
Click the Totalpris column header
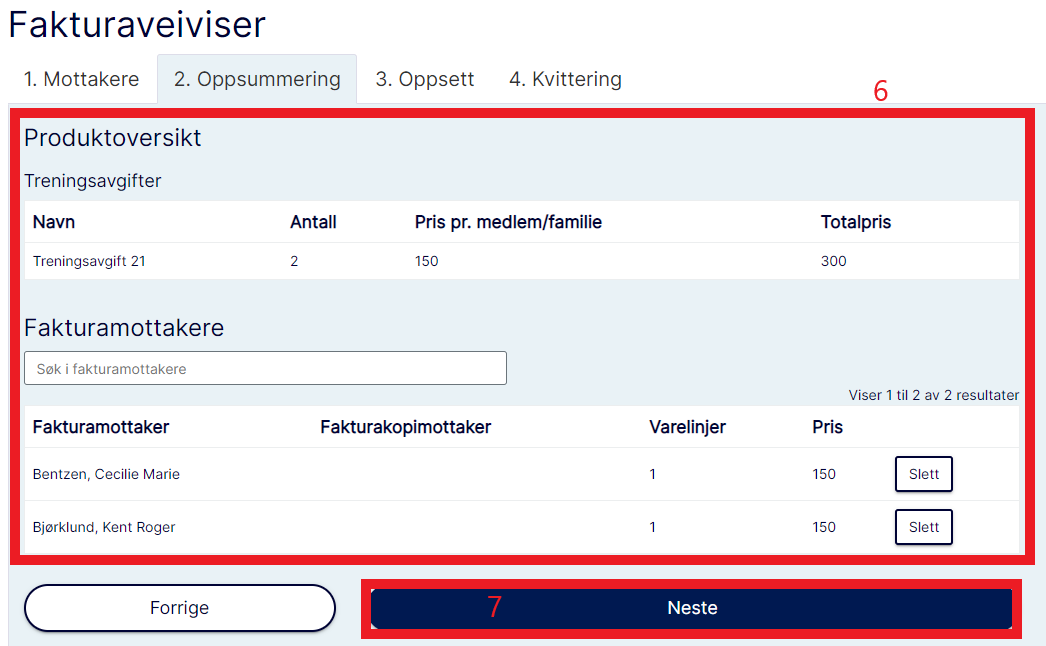(x=855, y=222)
